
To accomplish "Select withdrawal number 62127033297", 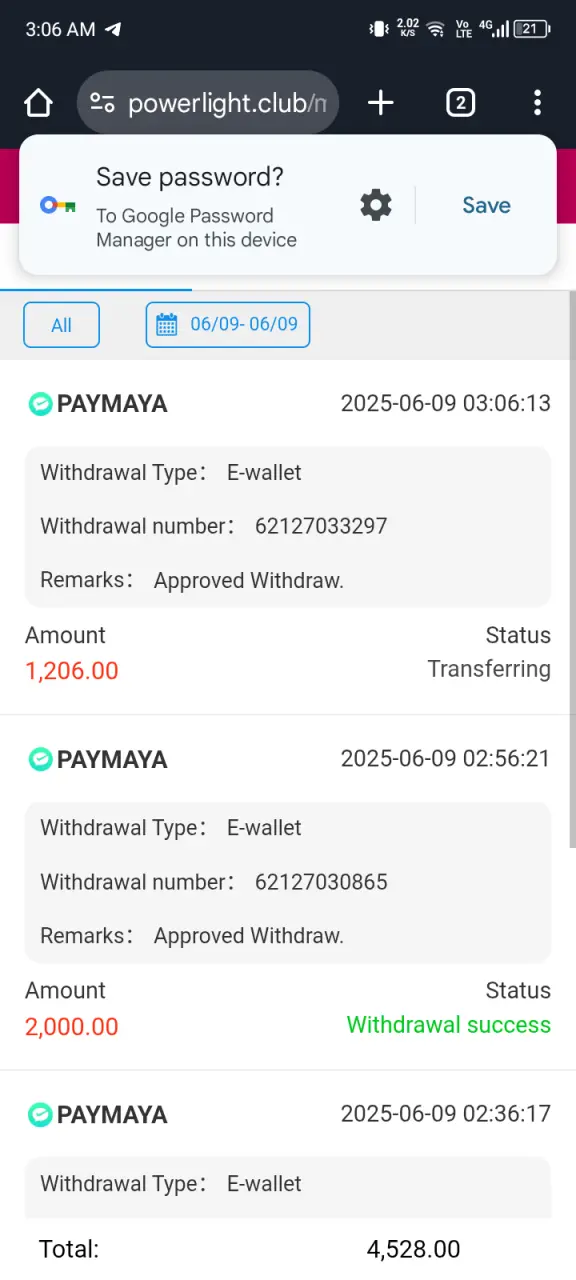I will [321, 526].
